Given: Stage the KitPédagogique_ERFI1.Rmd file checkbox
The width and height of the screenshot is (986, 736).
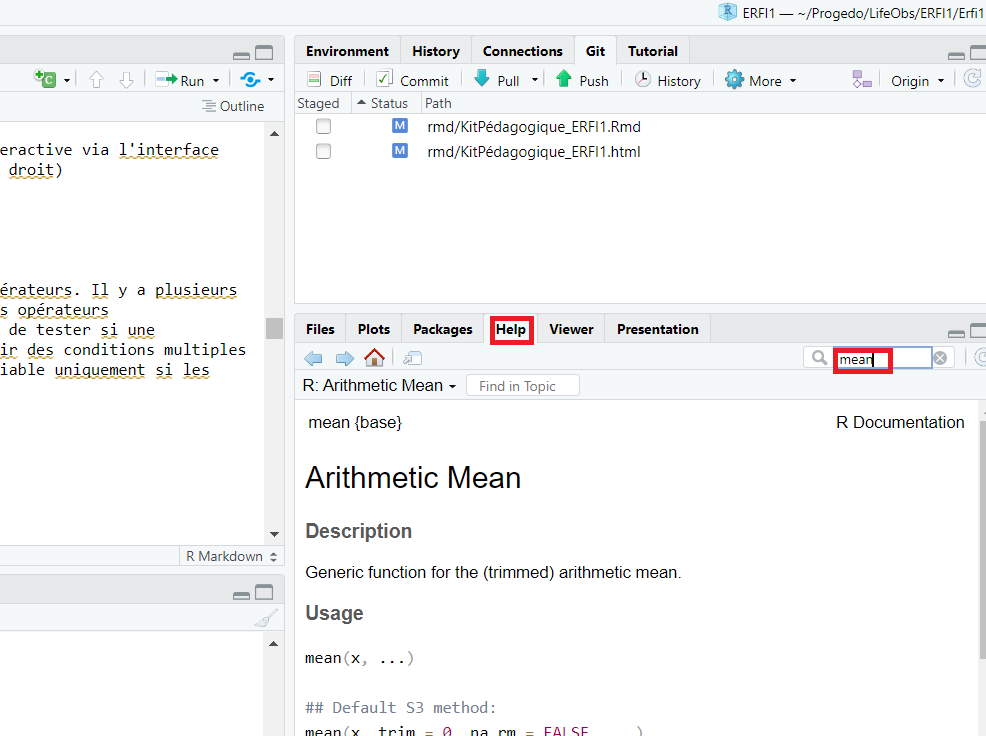Looking at the screenshot, I should click(323, 126).
